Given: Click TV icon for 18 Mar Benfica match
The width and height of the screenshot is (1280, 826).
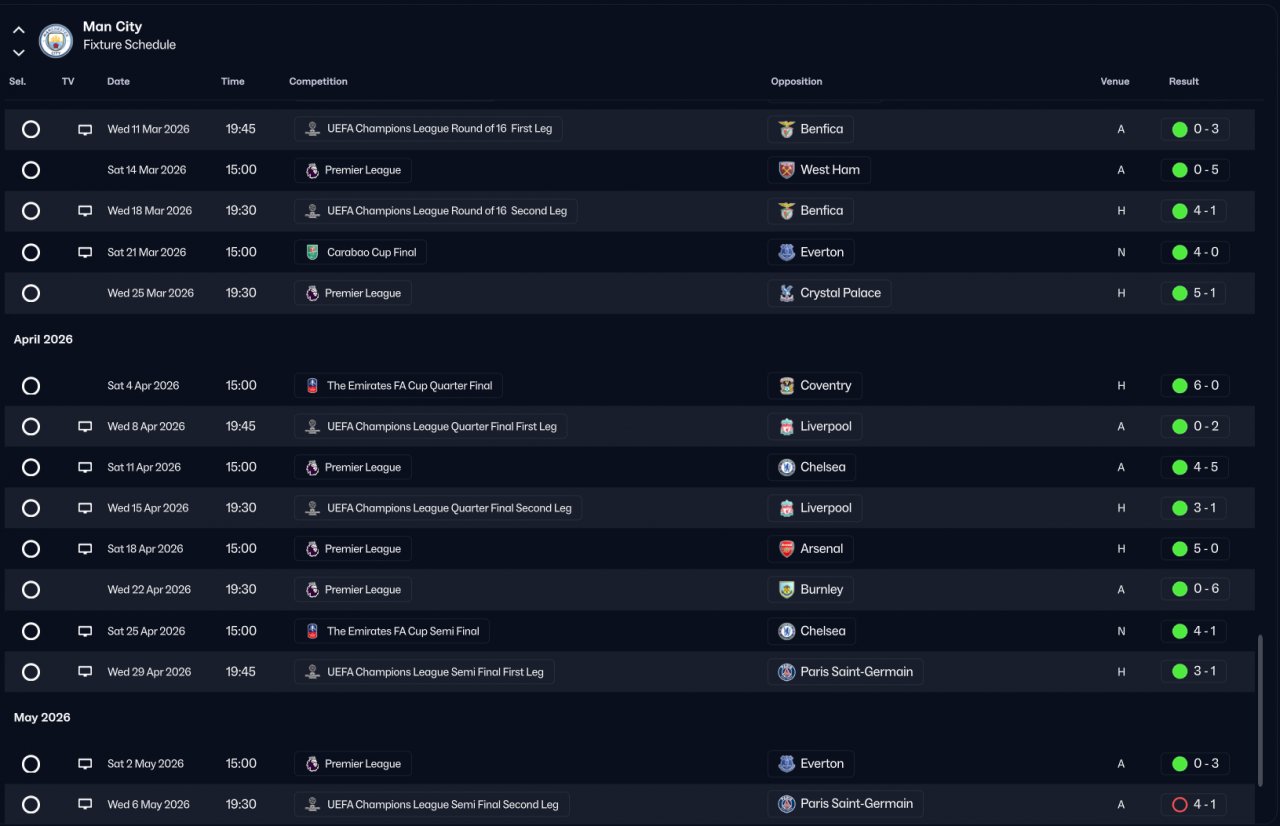Looking at the screenshot, I should pos(85,212).
